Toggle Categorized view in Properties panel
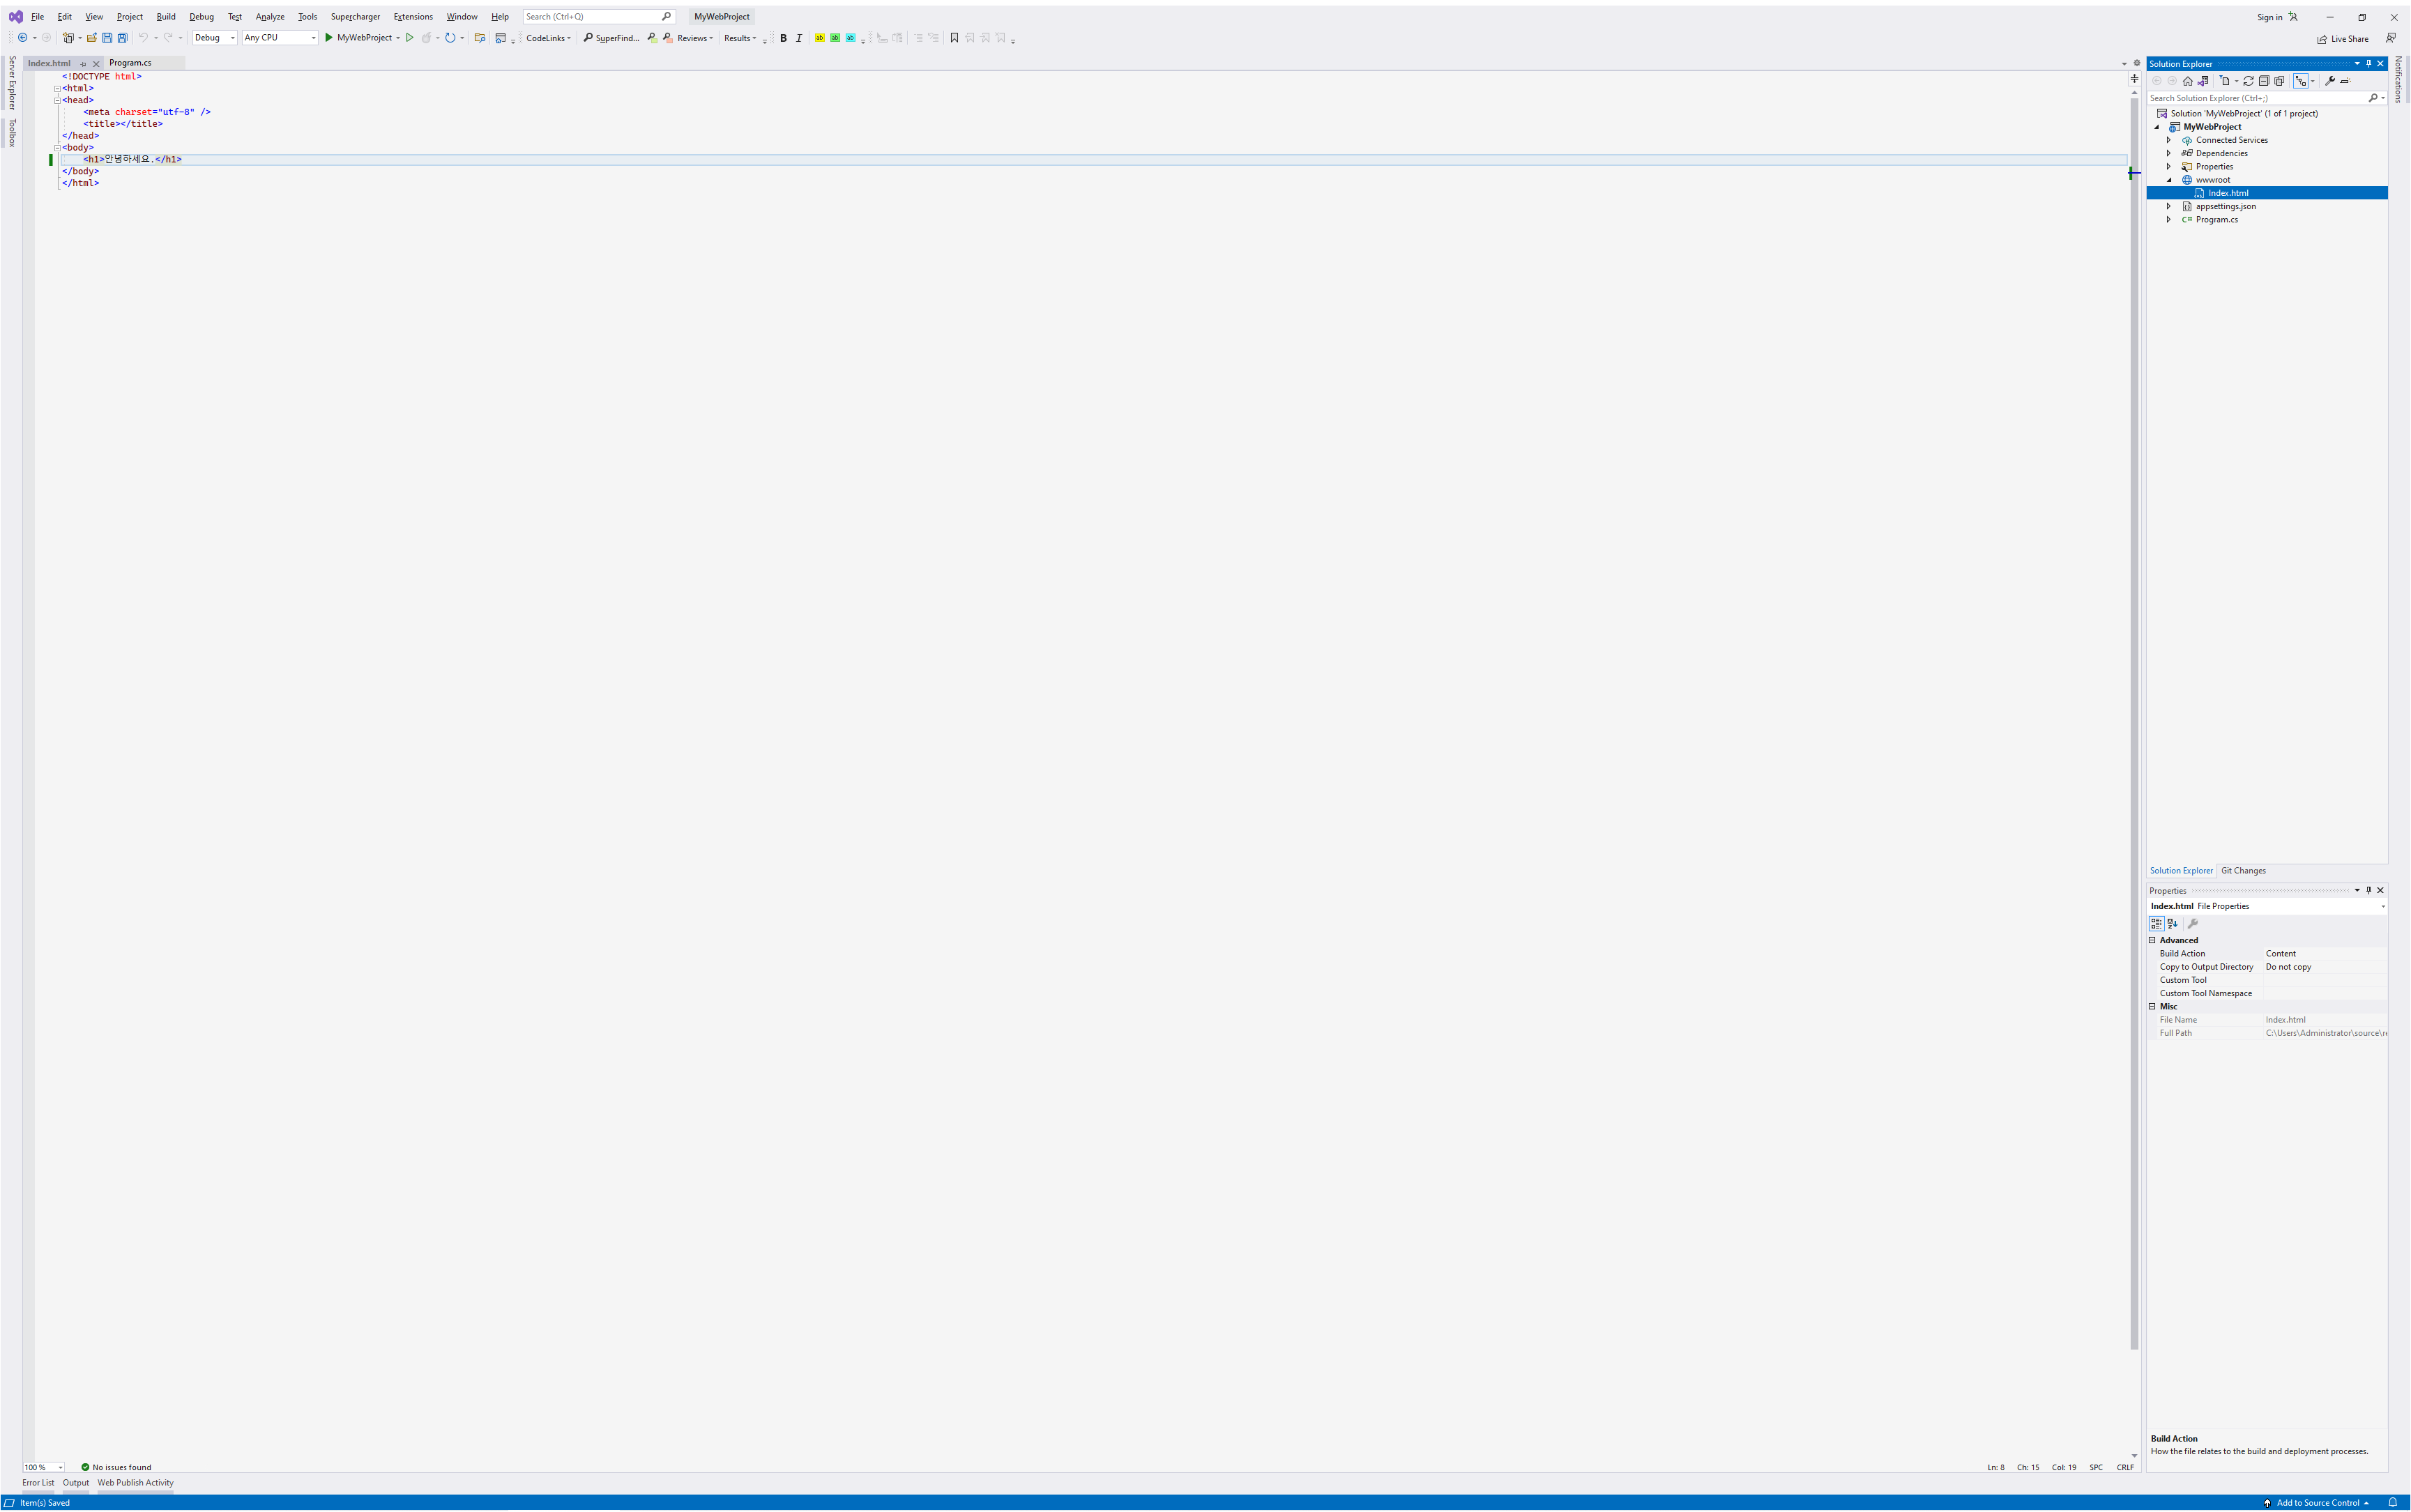This screenshot has height=1512, width=2411. (2156, 924)
